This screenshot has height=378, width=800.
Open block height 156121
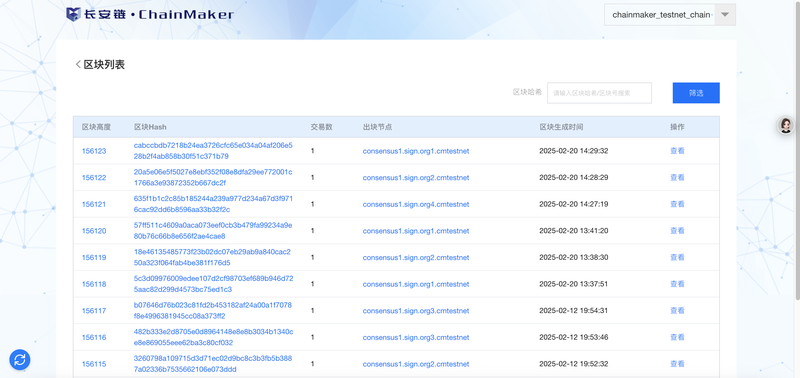tap(94, 204)
